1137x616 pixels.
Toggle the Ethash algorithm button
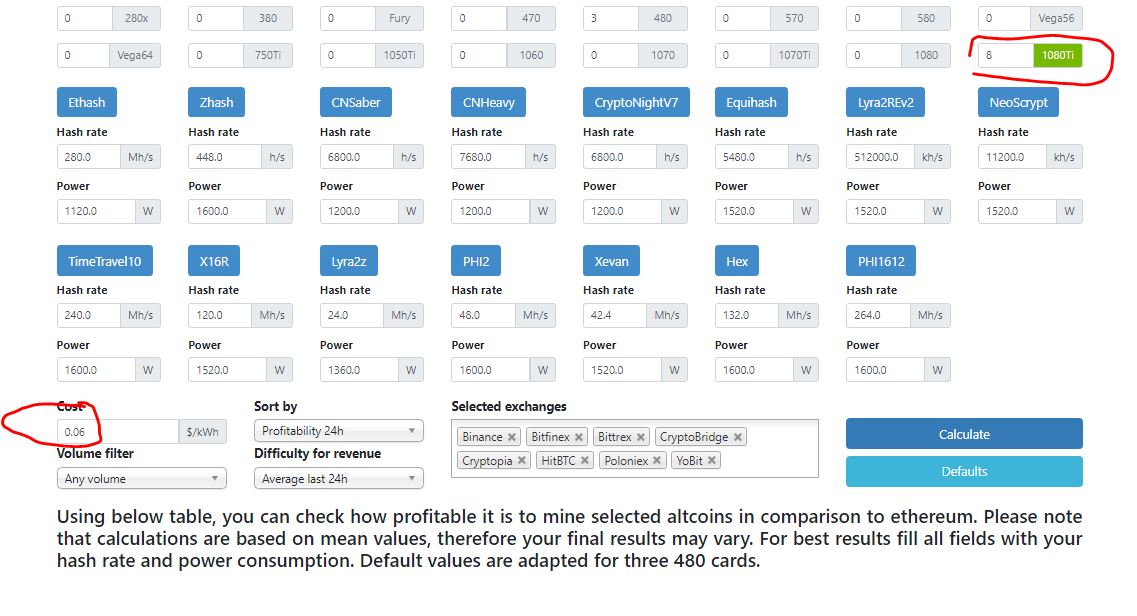click(x=87, y=102)
